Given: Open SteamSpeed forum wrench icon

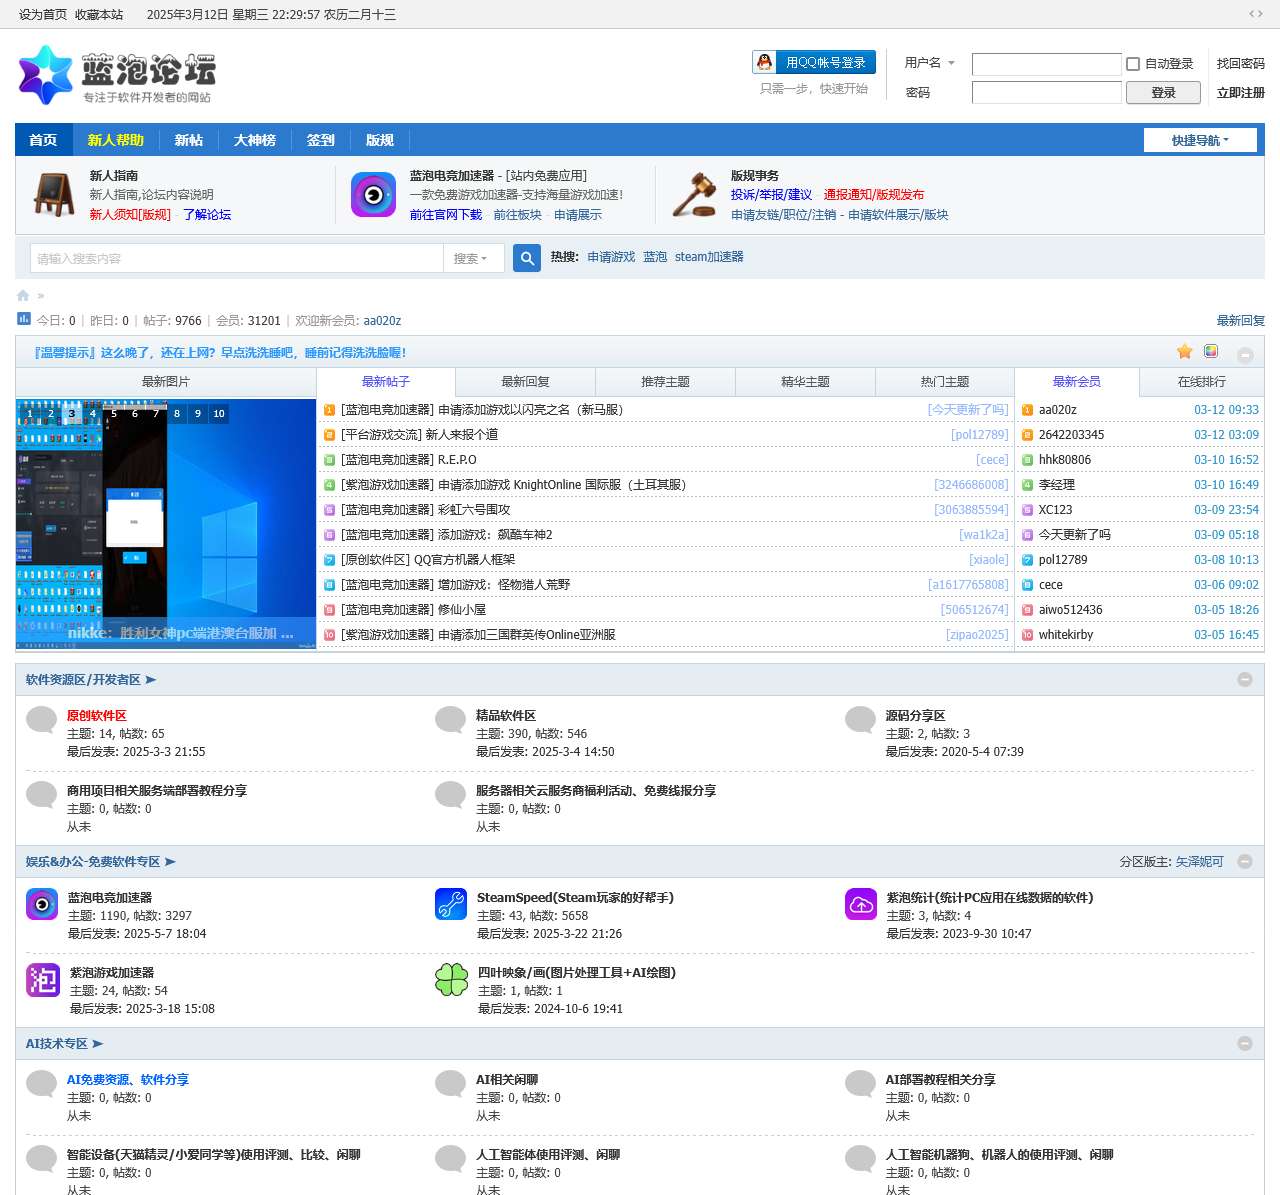Looking at the screenshot, I should point(451,904).
